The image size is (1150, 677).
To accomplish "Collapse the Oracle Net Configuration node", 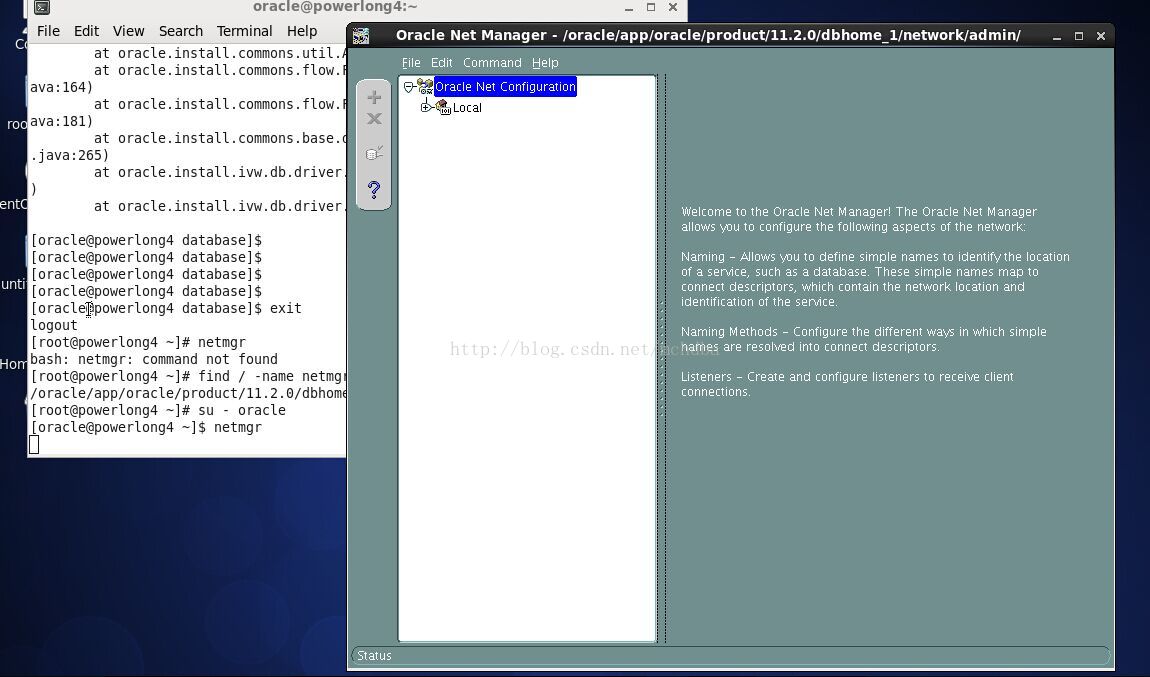I will [409, 87].
